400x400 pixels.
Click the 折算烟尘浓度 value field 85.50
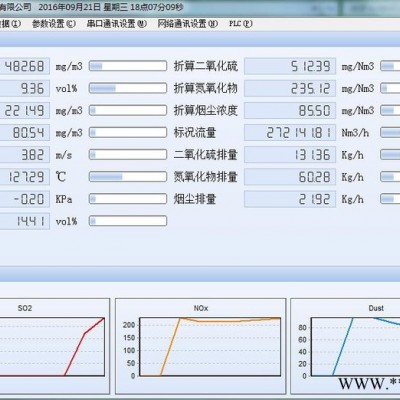coord(290,110)
